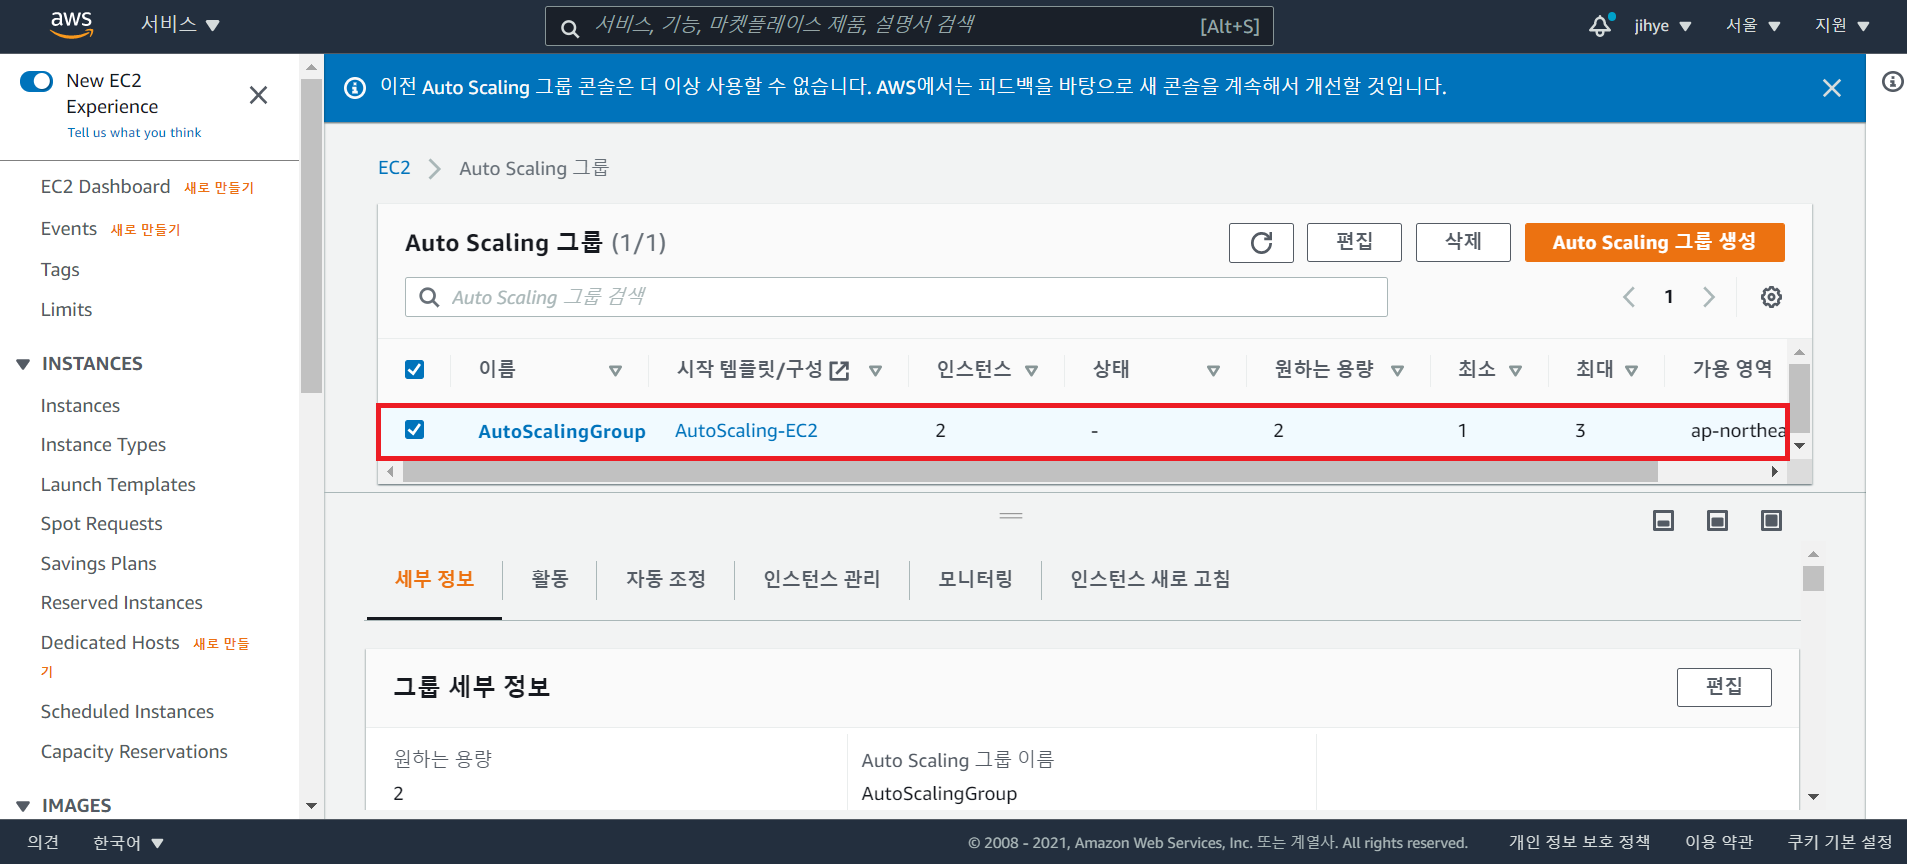The height and width of the screenshot is (864, 1907).
Task: Toggle the select-all checkbox in table header
Action: pos(414,370)
